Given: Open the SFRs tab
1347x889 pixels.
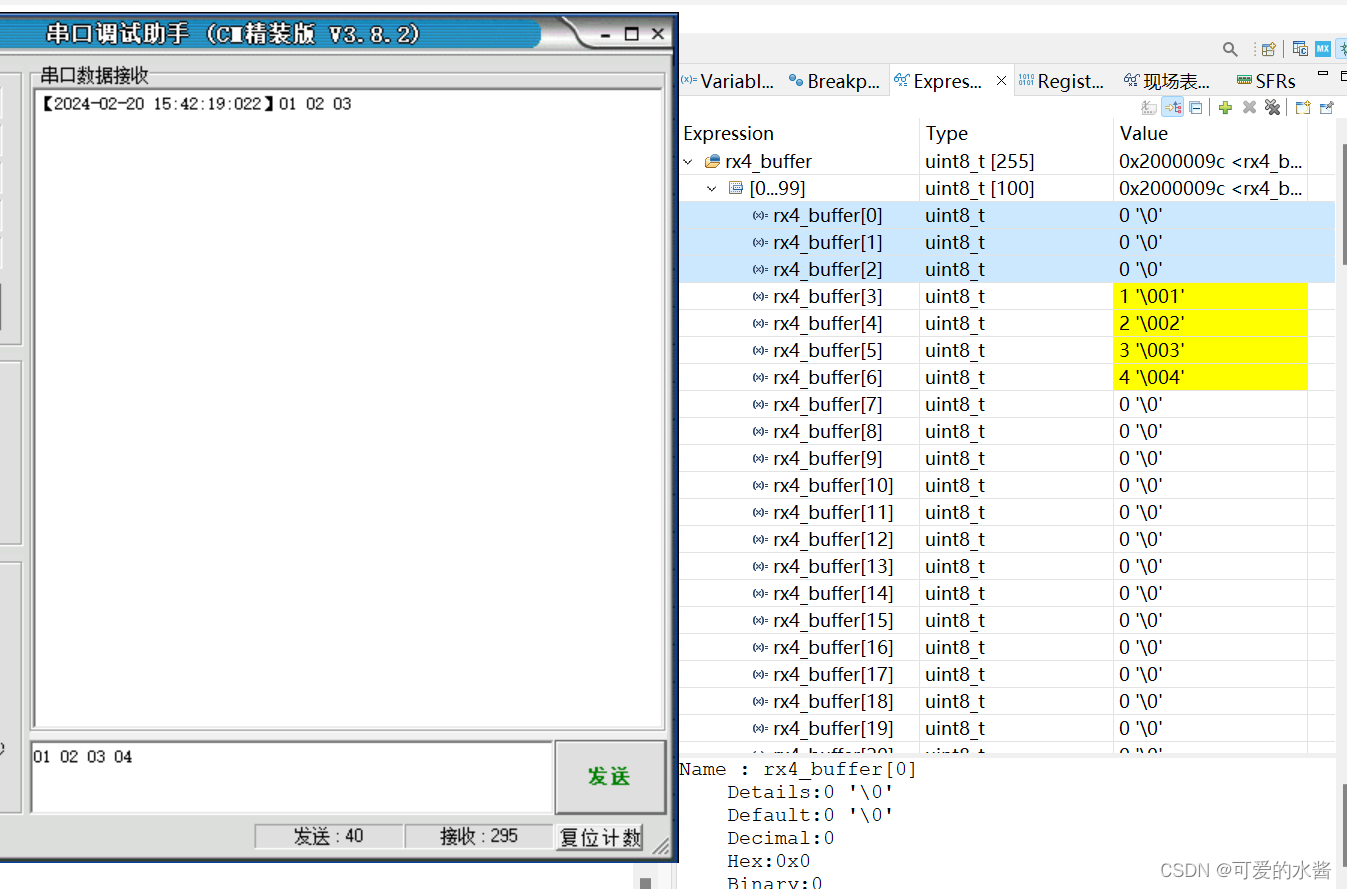Looking at the screenshot, I should (x=1266, y=81).
